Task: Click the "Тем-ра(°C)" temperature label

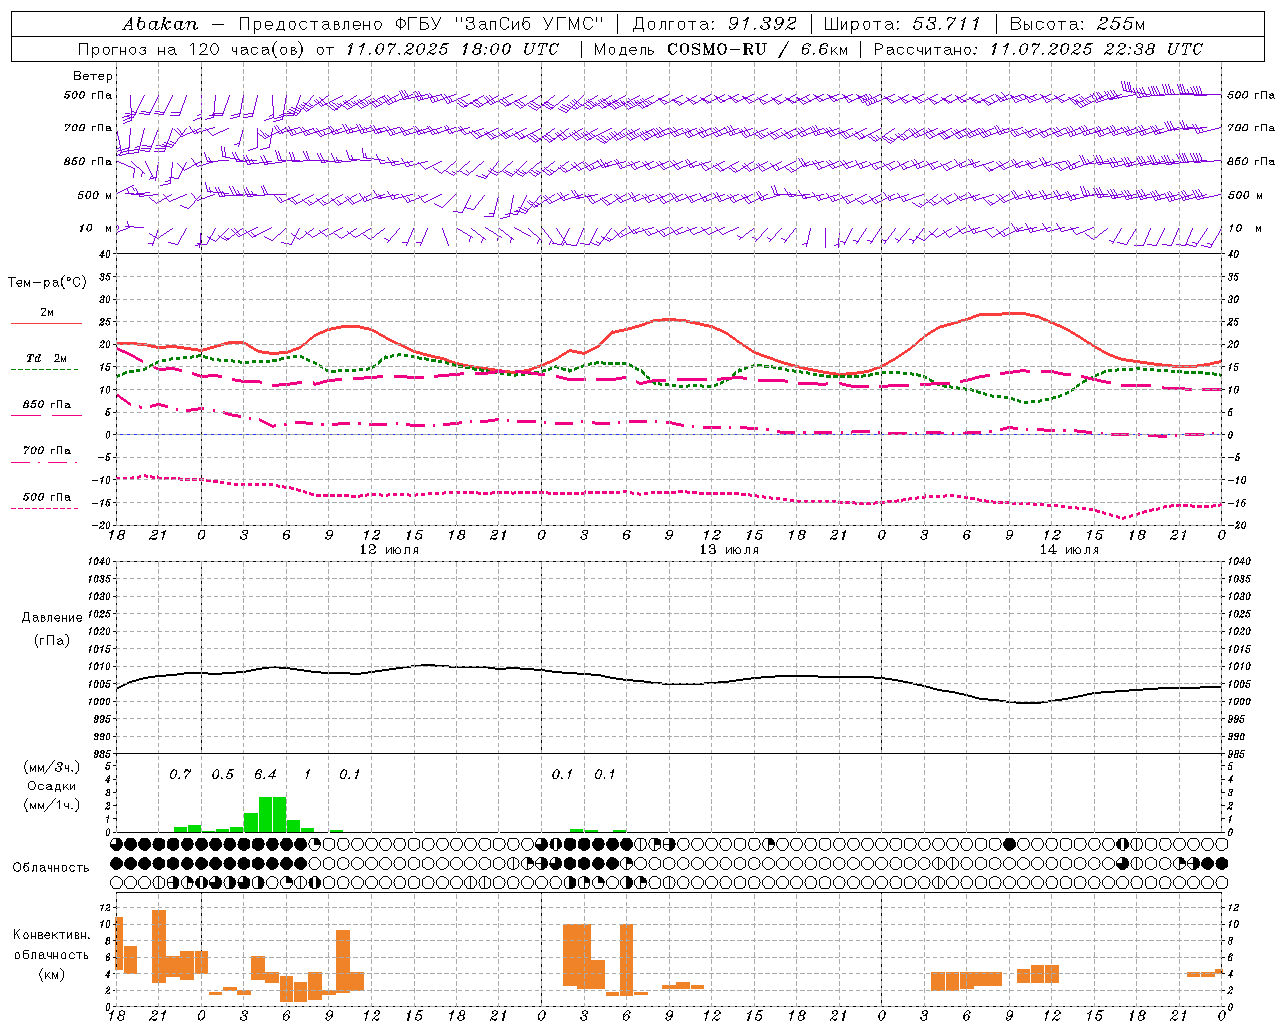Action: tap(47, 283)
